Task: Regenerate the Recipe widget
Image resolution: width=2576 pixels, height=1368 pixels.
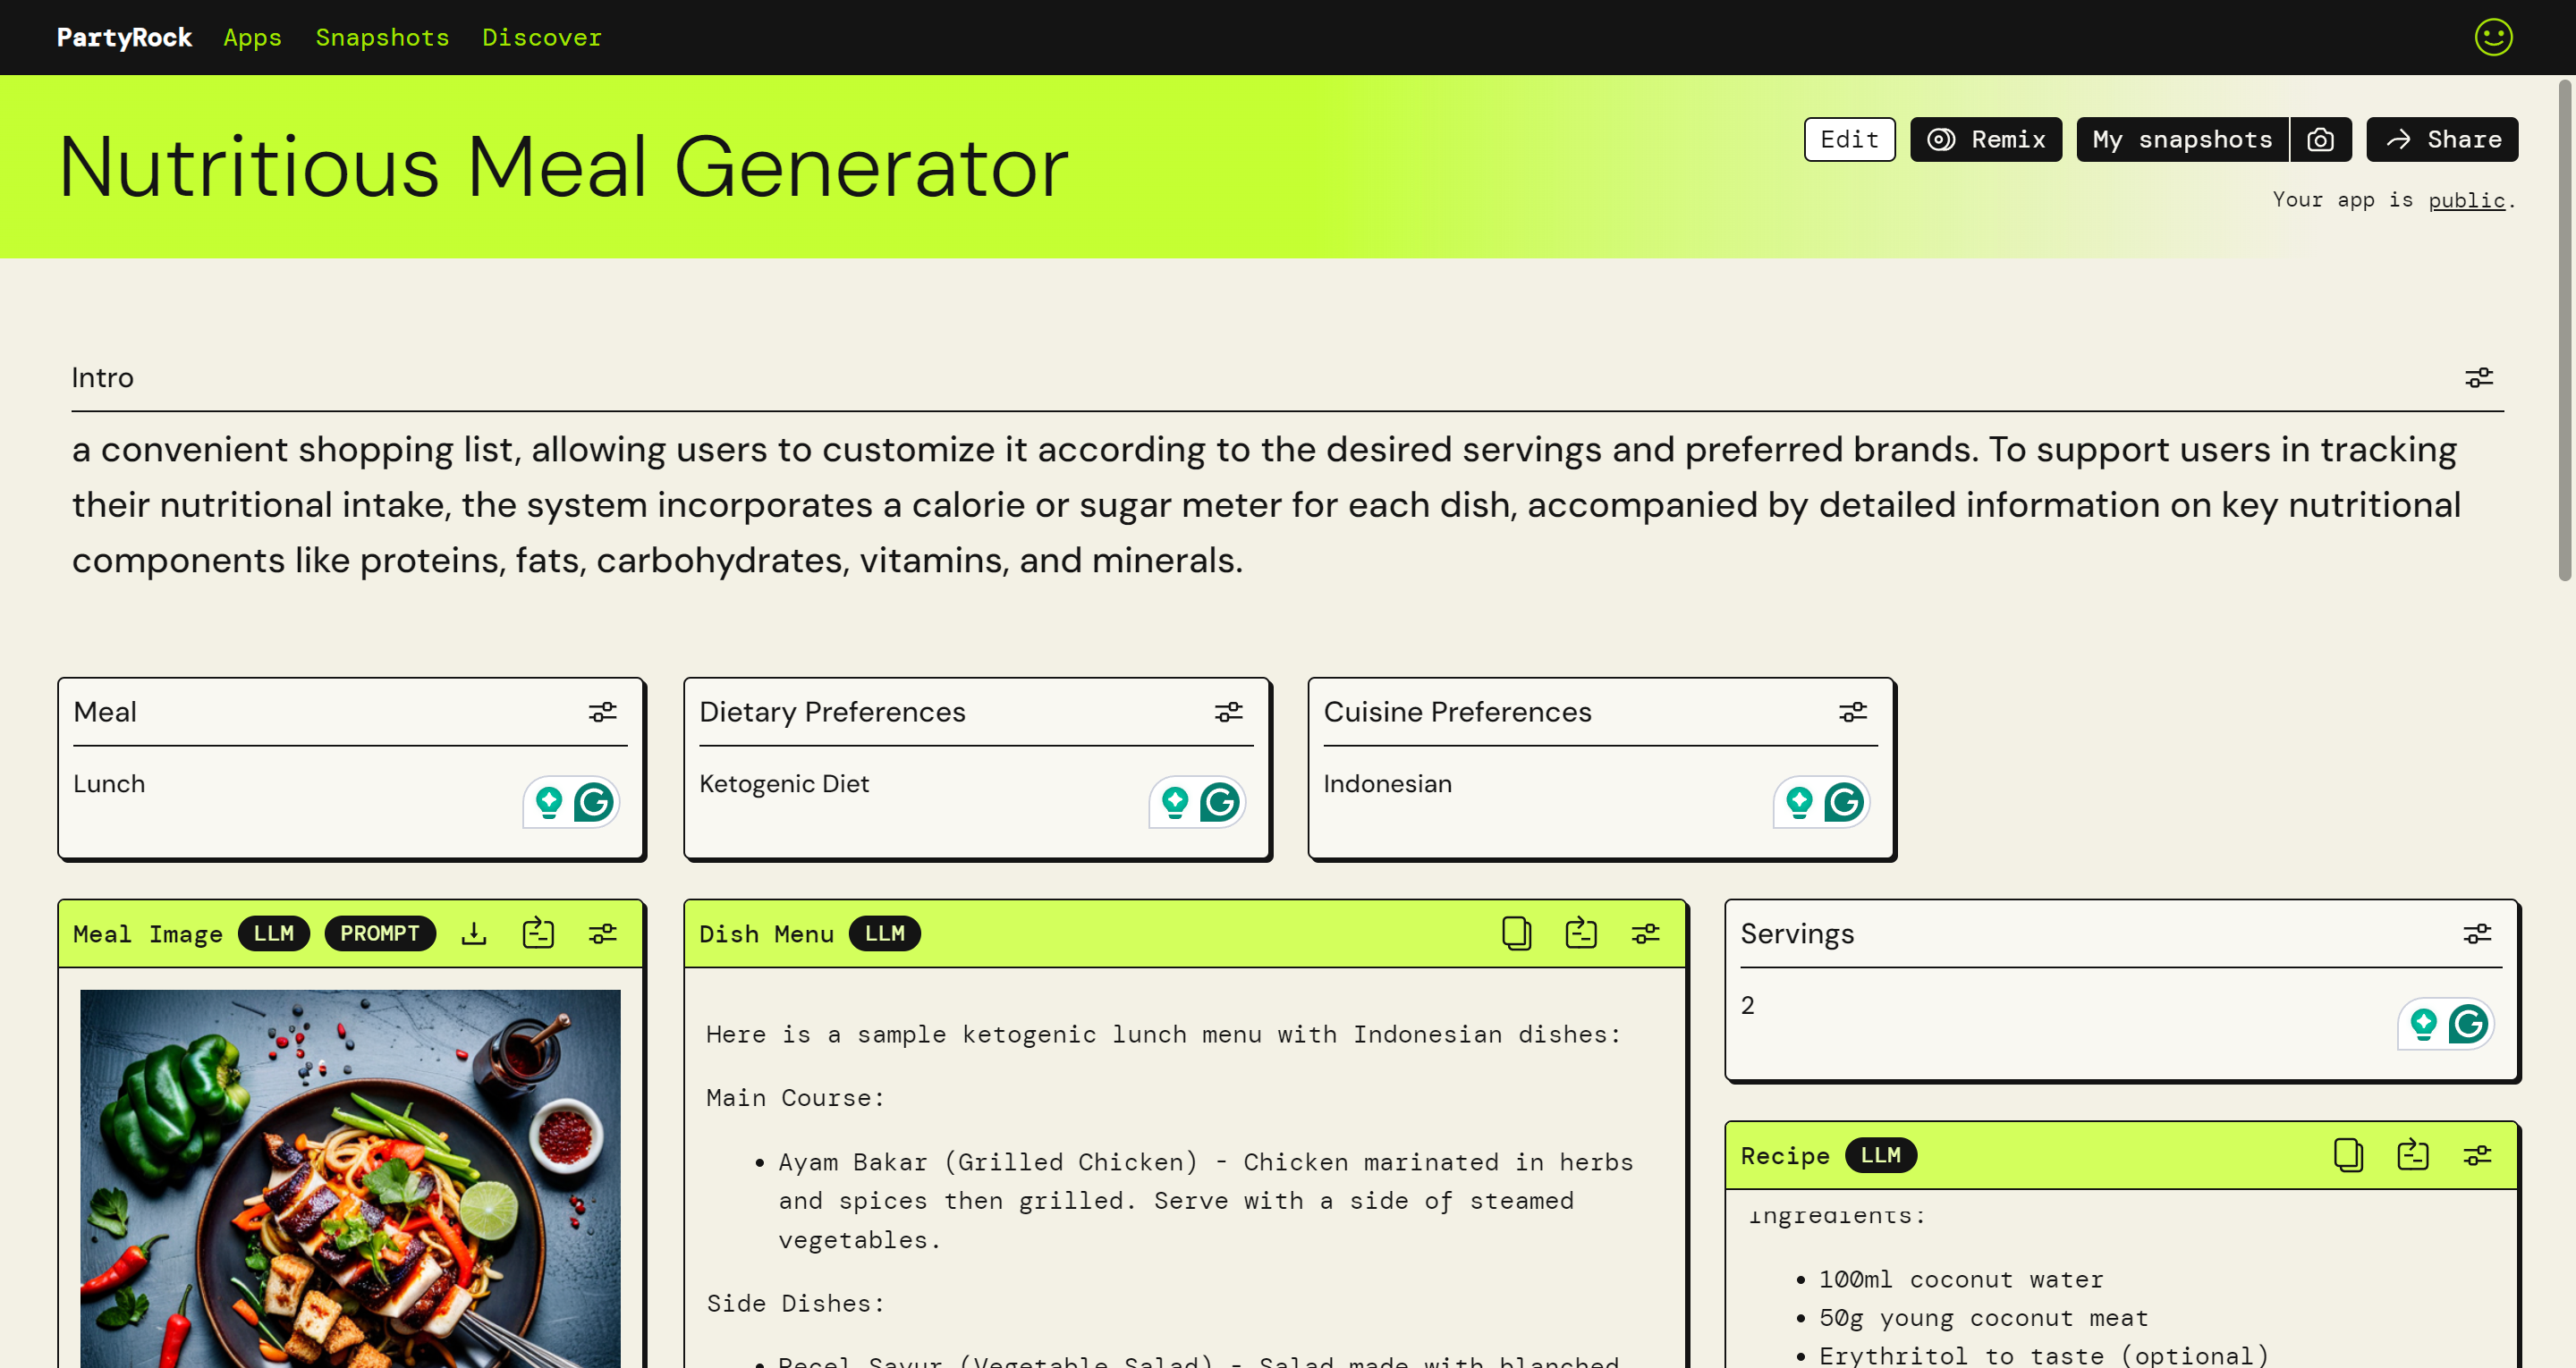Action: tap(2412, 1155)
